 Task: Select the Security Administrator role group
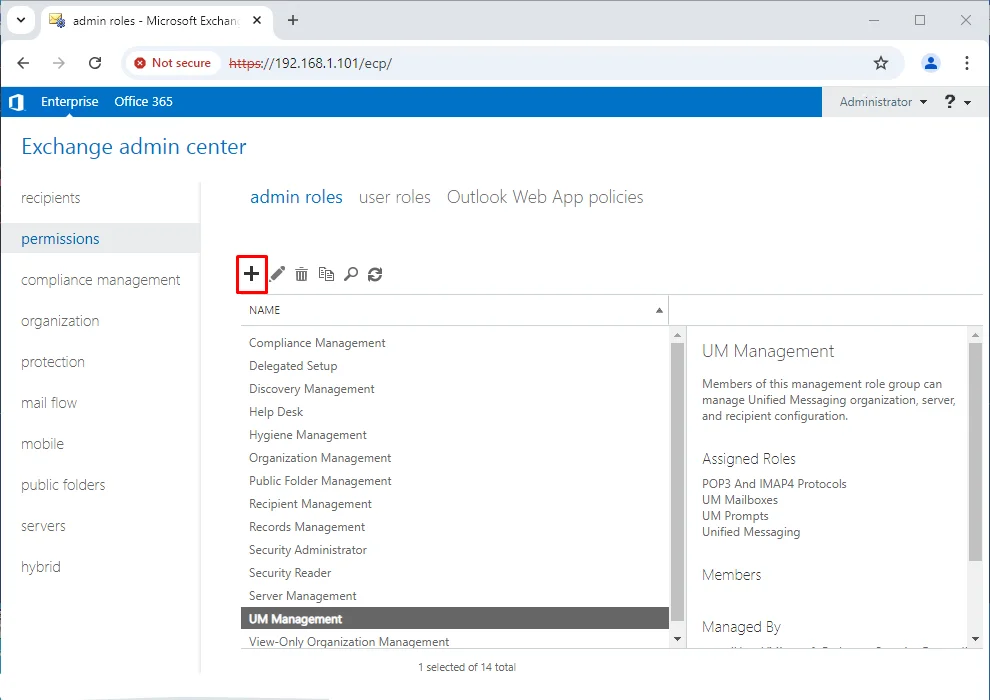455,550
